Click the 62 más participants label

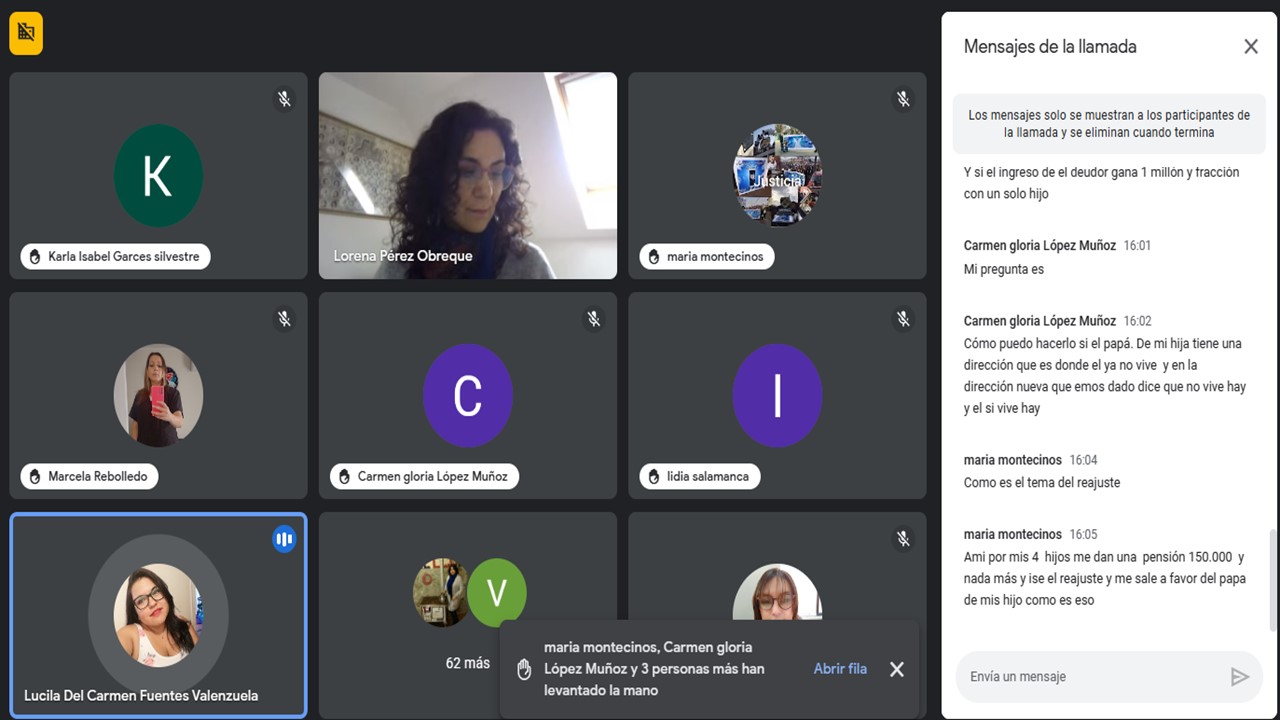[x=468, y=663]
